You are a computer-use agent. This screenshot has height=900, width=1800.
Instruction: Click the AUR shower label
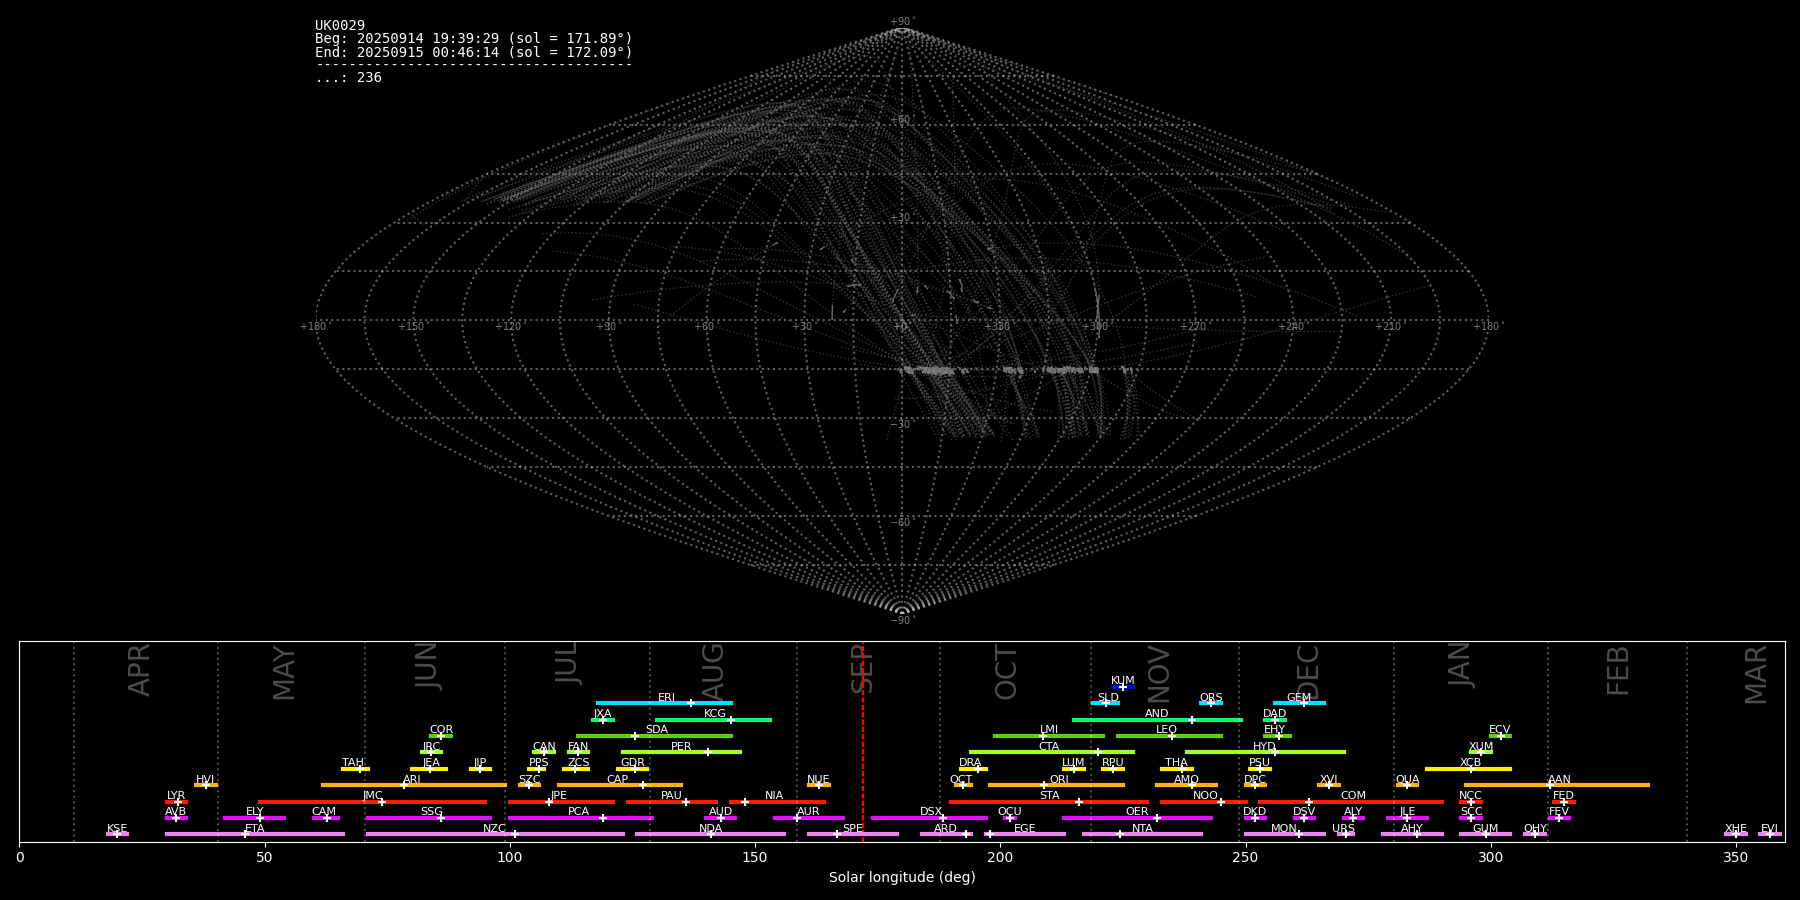[808, 812]
